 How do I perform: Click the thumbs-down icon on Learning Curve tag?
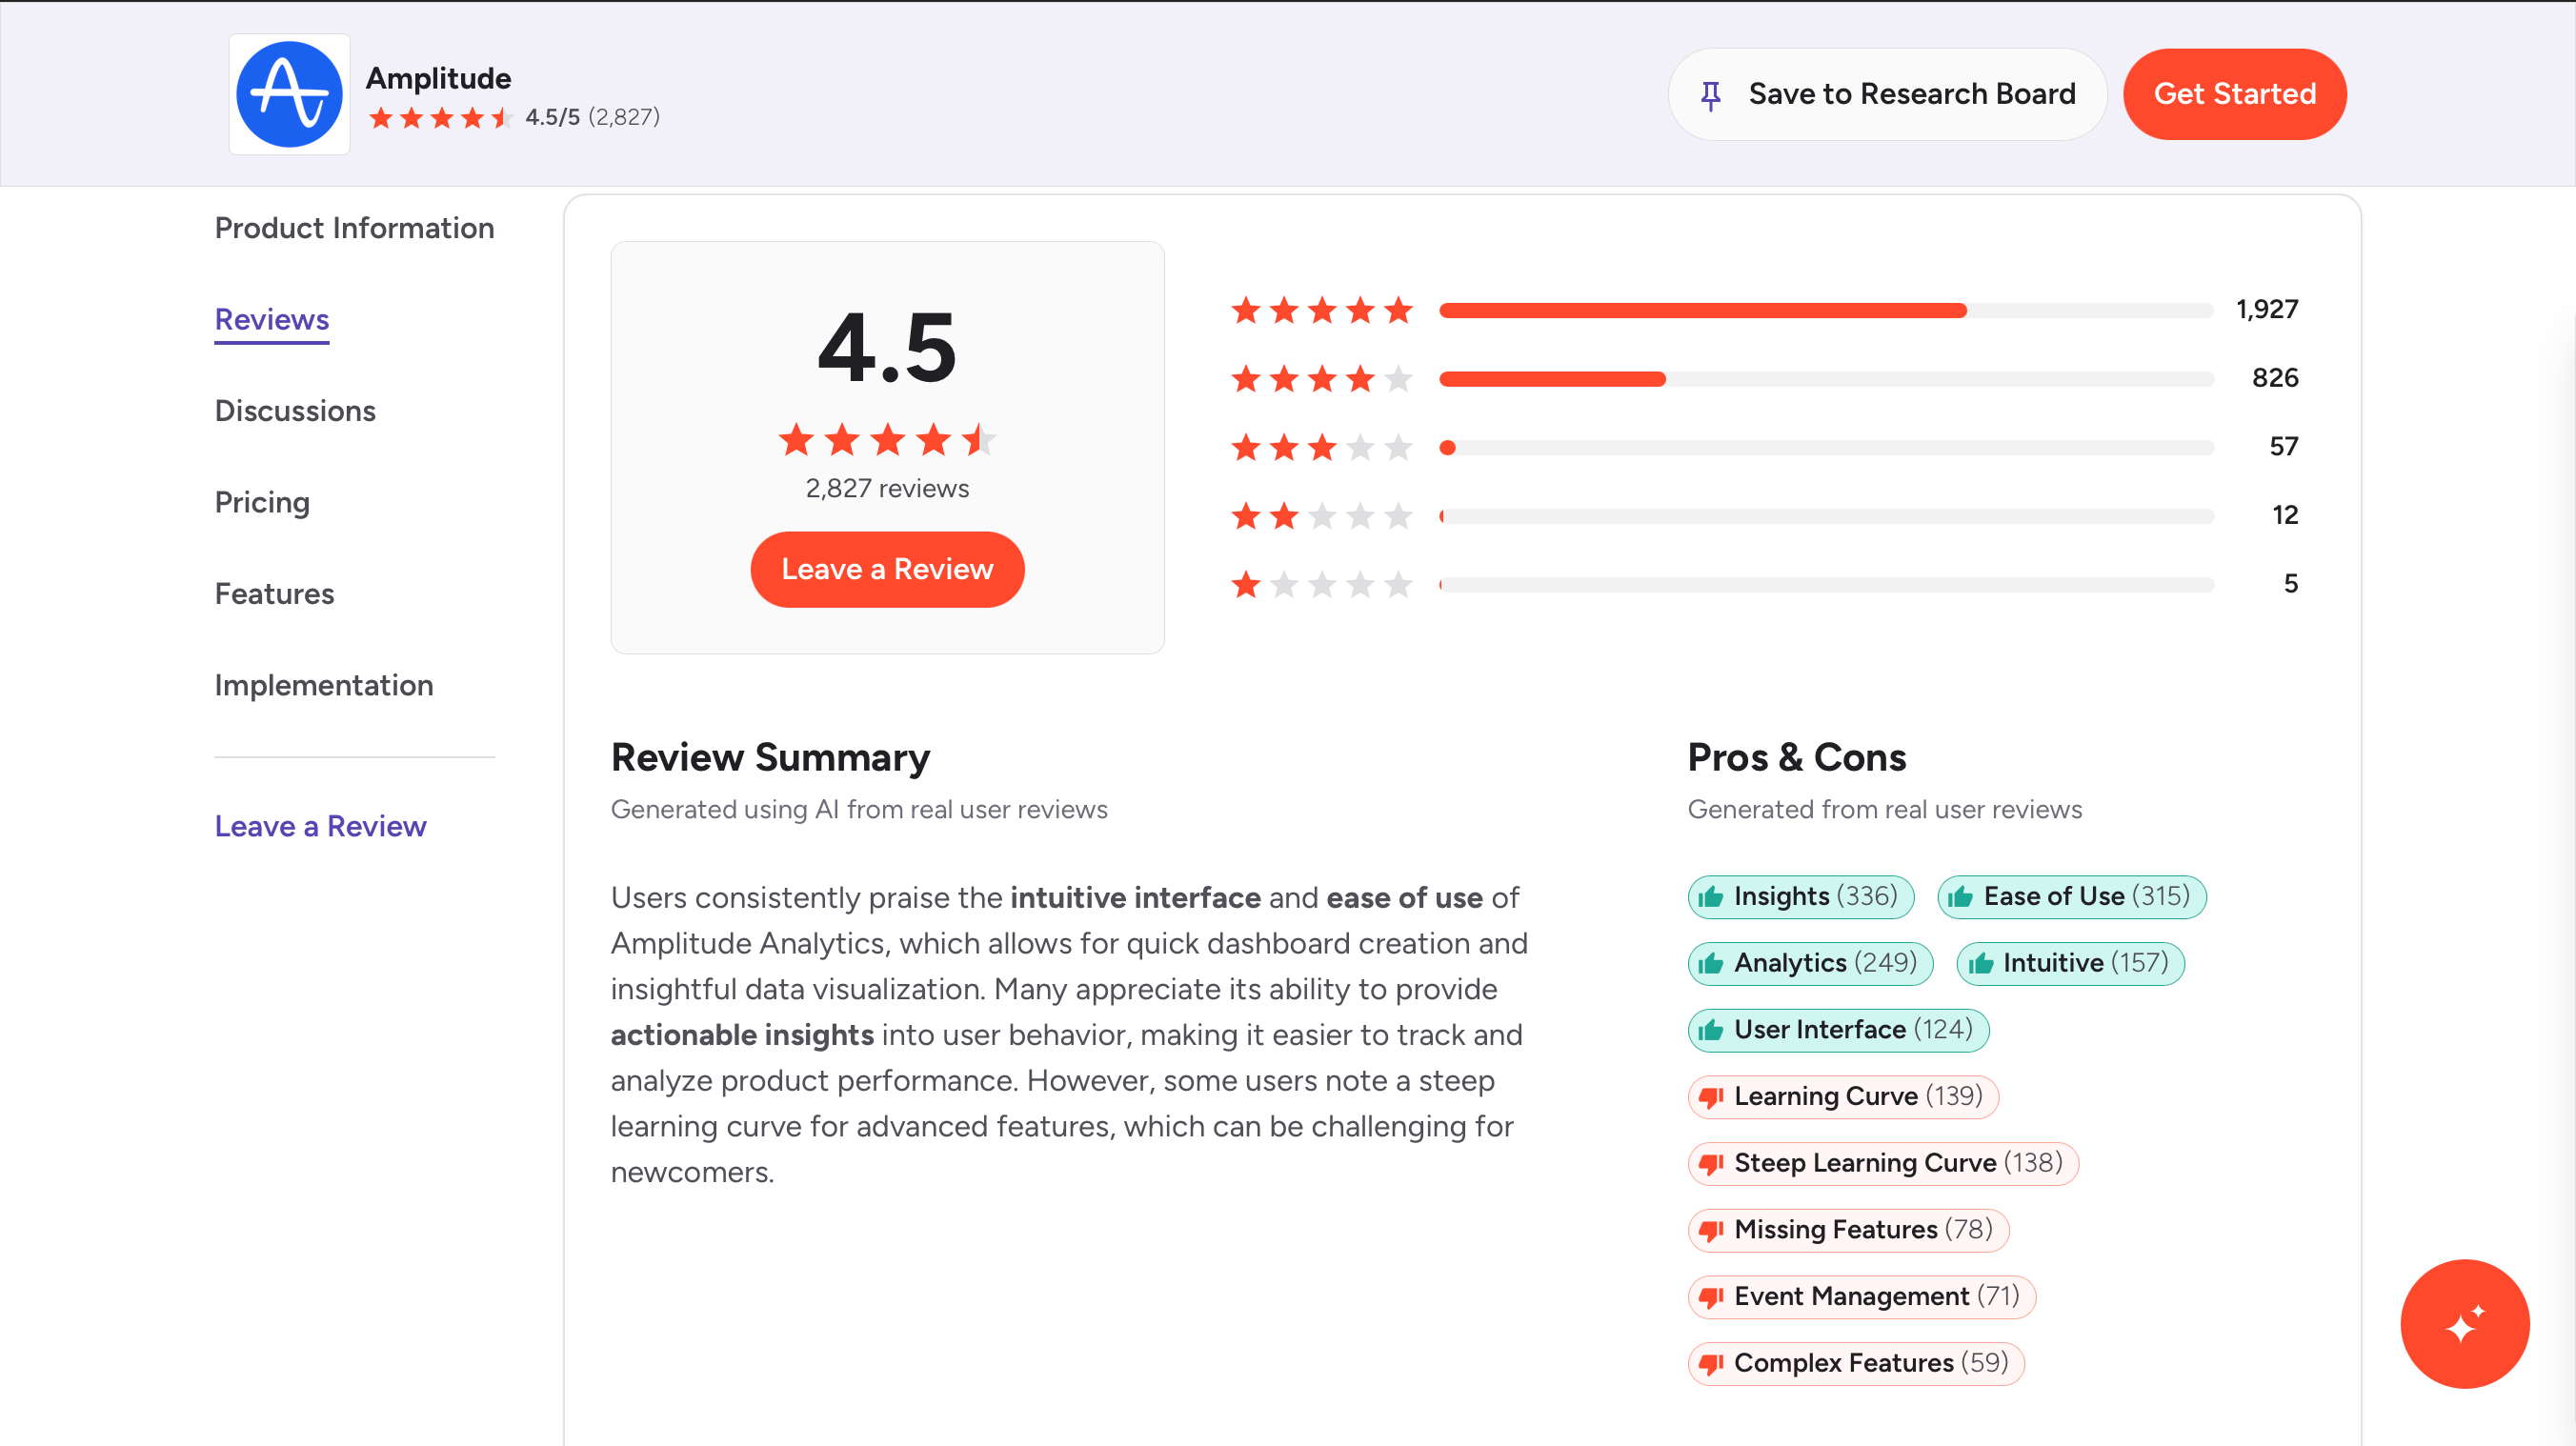coord(1711,1097)
